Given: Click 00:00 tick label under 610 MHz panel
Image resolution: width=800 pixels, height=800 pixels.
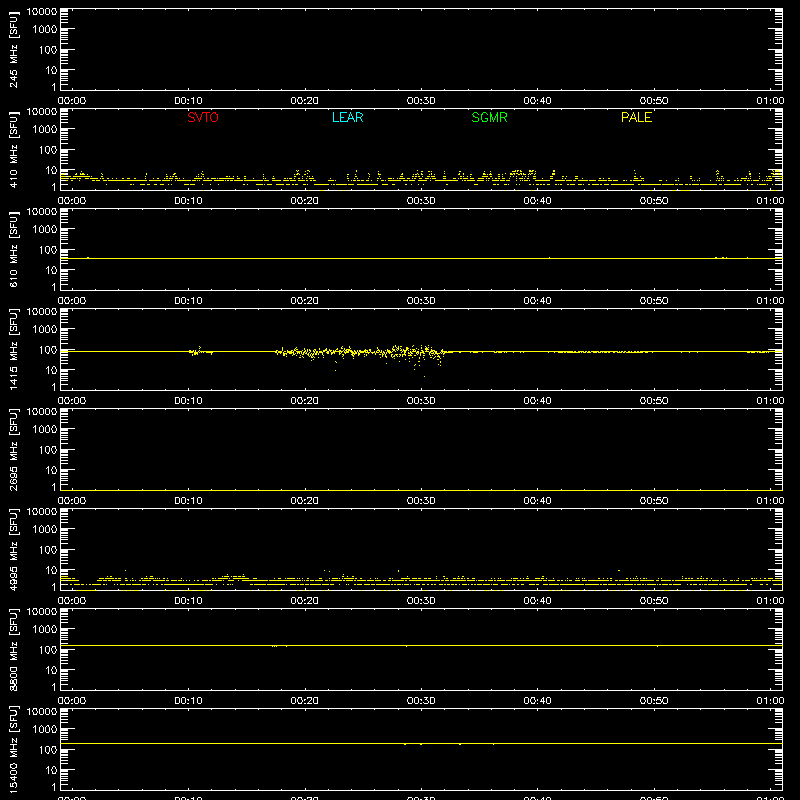Looking at the screenshot, I should click(72, 301).
